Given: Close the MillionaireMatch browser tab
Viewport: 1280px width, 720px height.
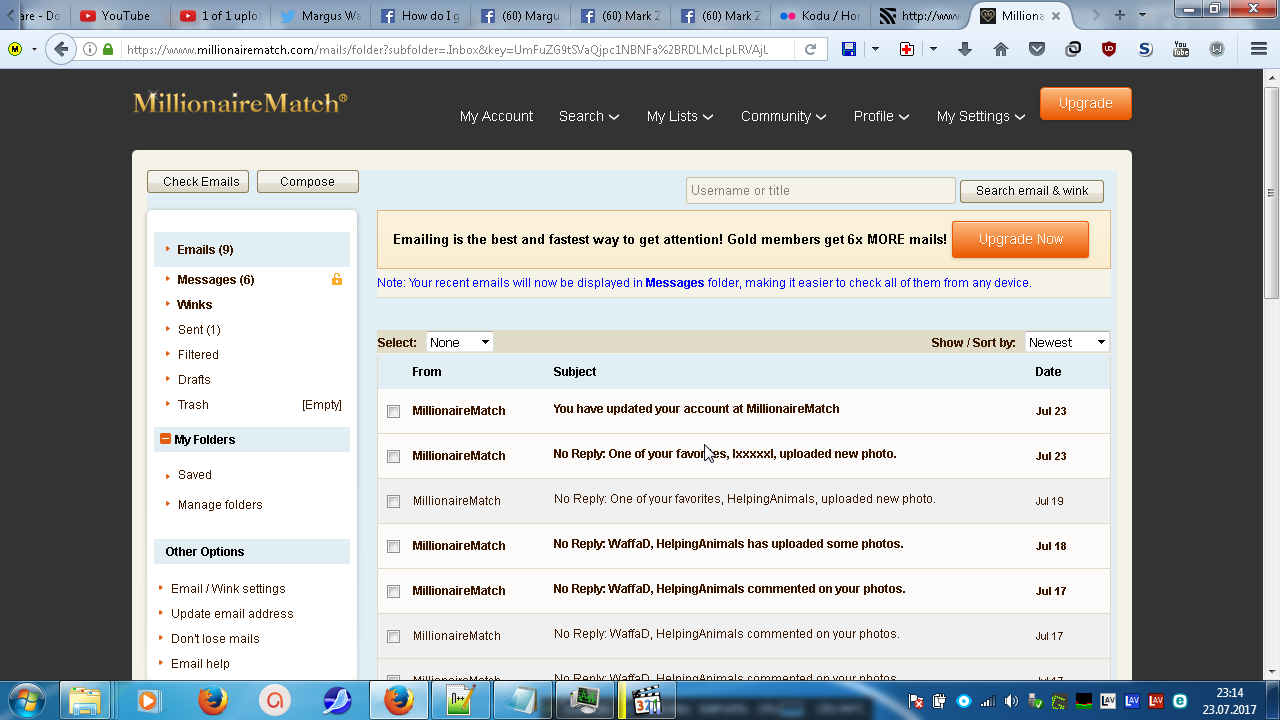Looking at the screenshot, I should [x=1054, y=15].
